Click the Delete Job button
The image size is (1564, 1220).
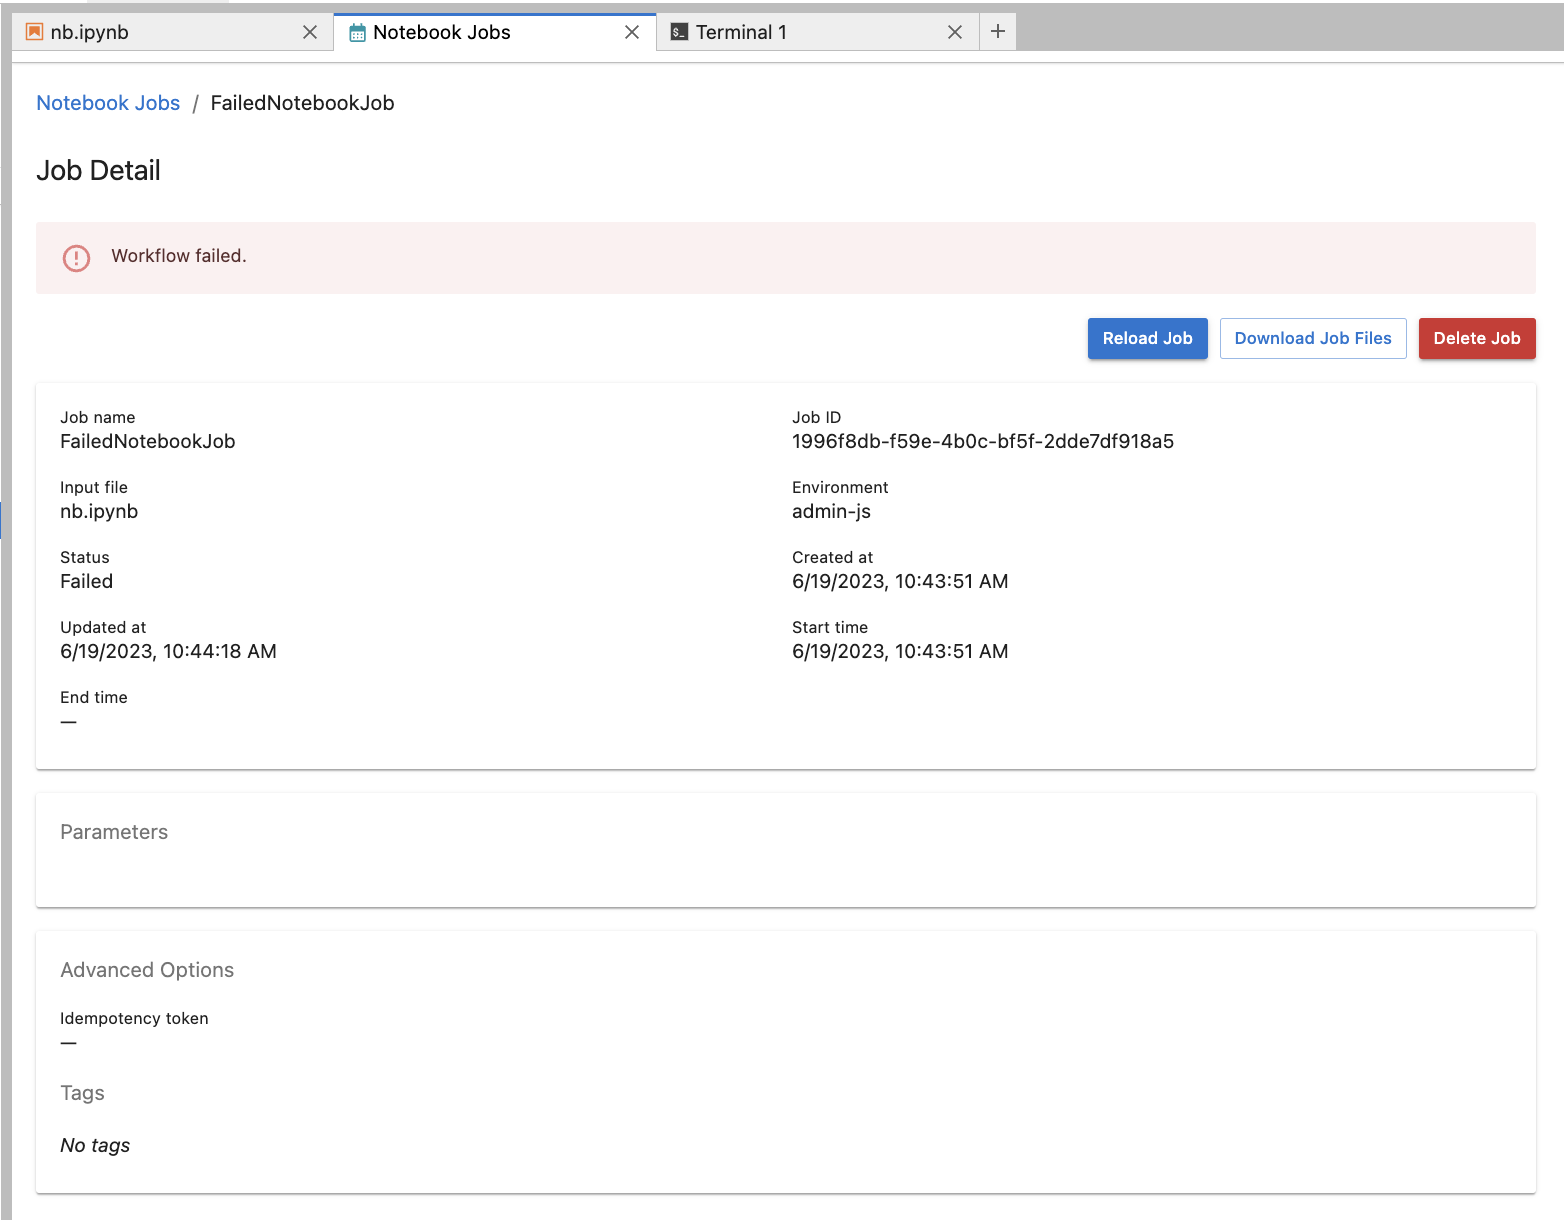coord(1477,338)
